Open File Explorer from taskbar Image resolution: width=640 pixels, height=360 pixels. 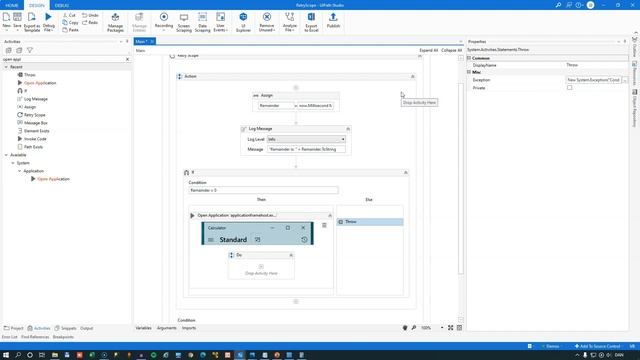pyautogui.click(x=55, y=355)
